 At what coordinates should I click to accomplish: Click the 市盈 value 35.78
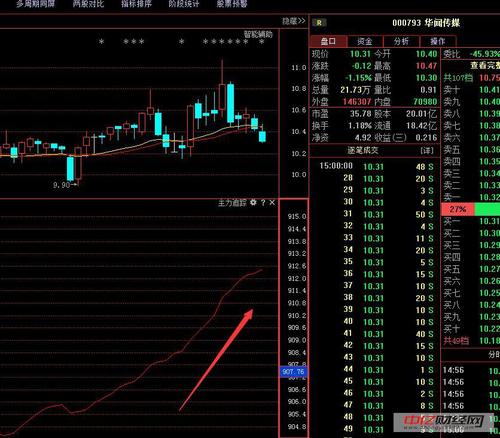360,114
